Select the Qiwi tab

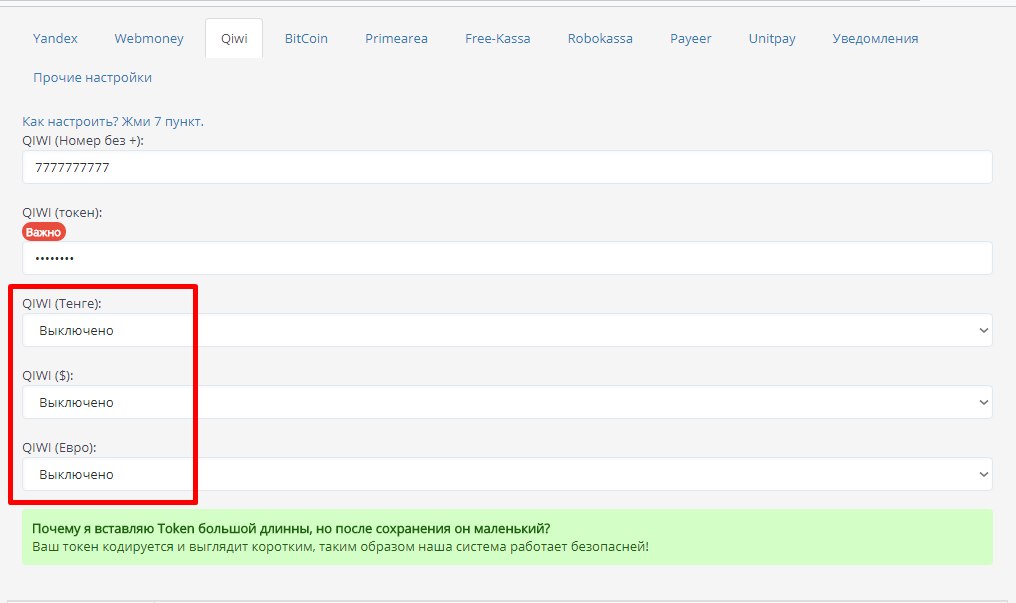tap(234, 39)
